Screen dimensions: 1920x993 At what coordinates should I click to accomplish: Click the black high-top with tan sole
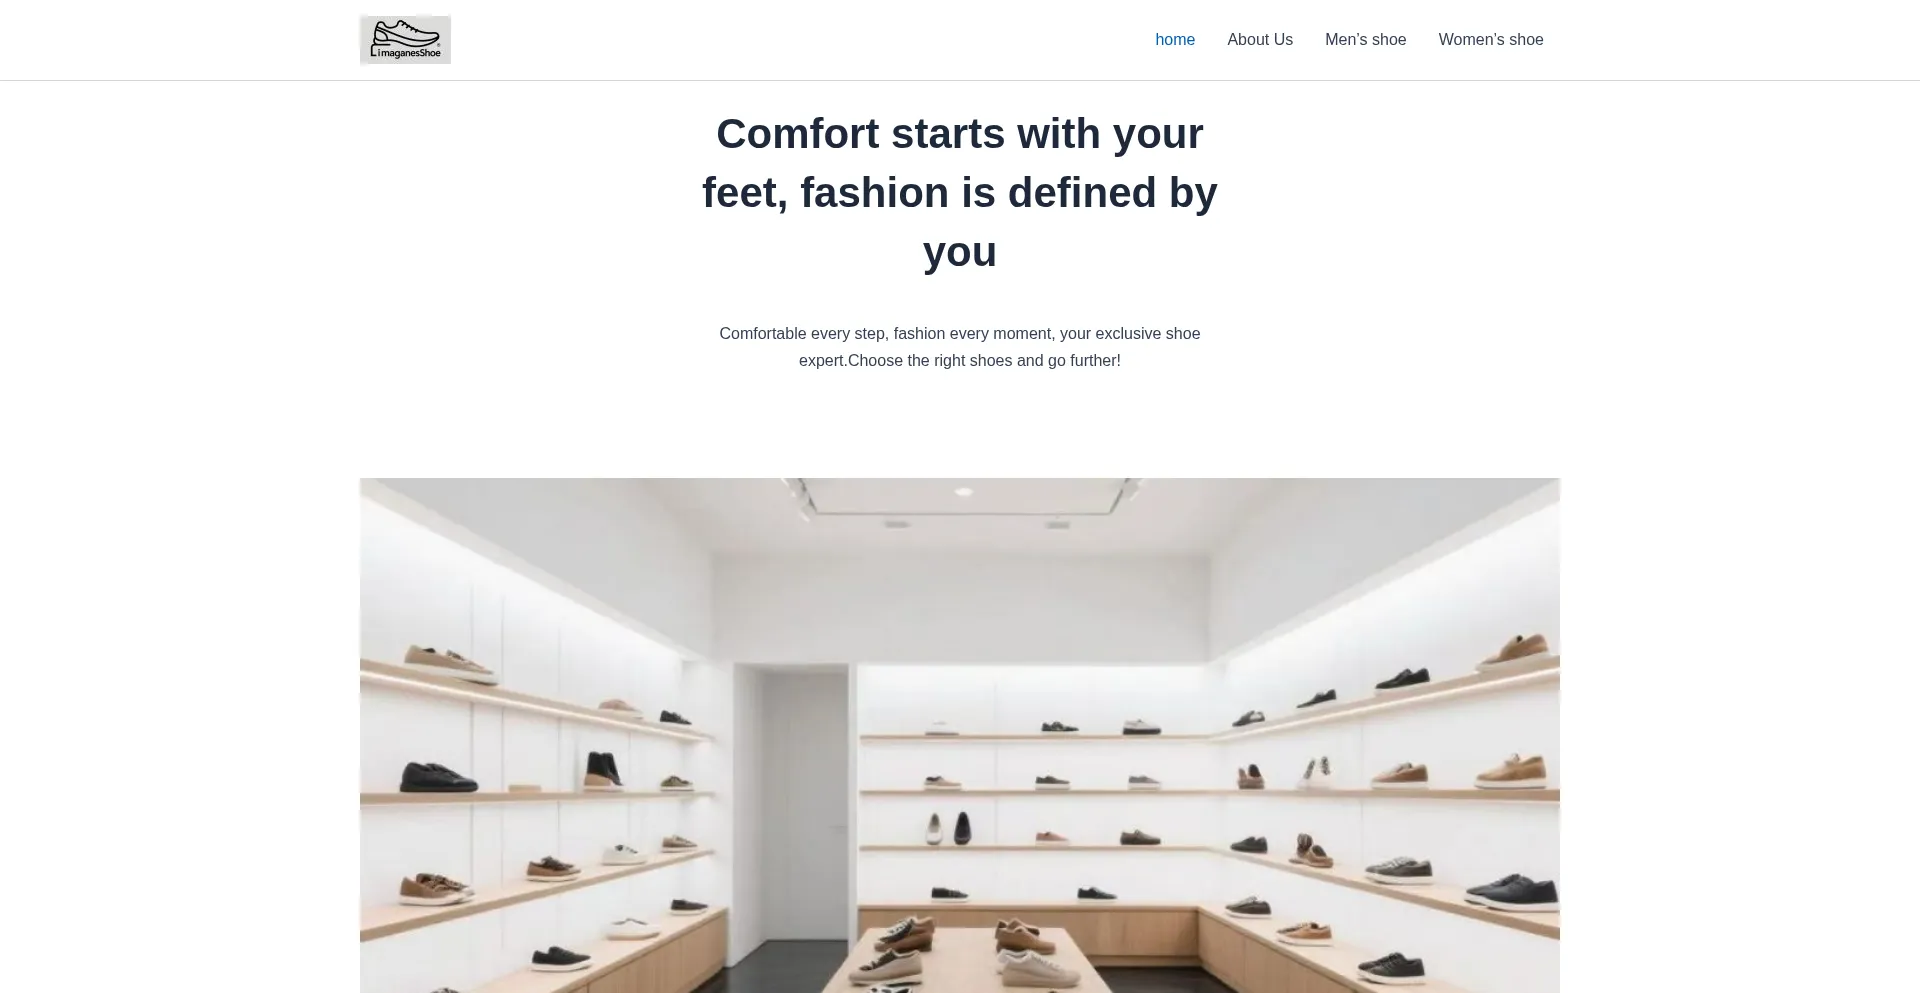[603, 770]
